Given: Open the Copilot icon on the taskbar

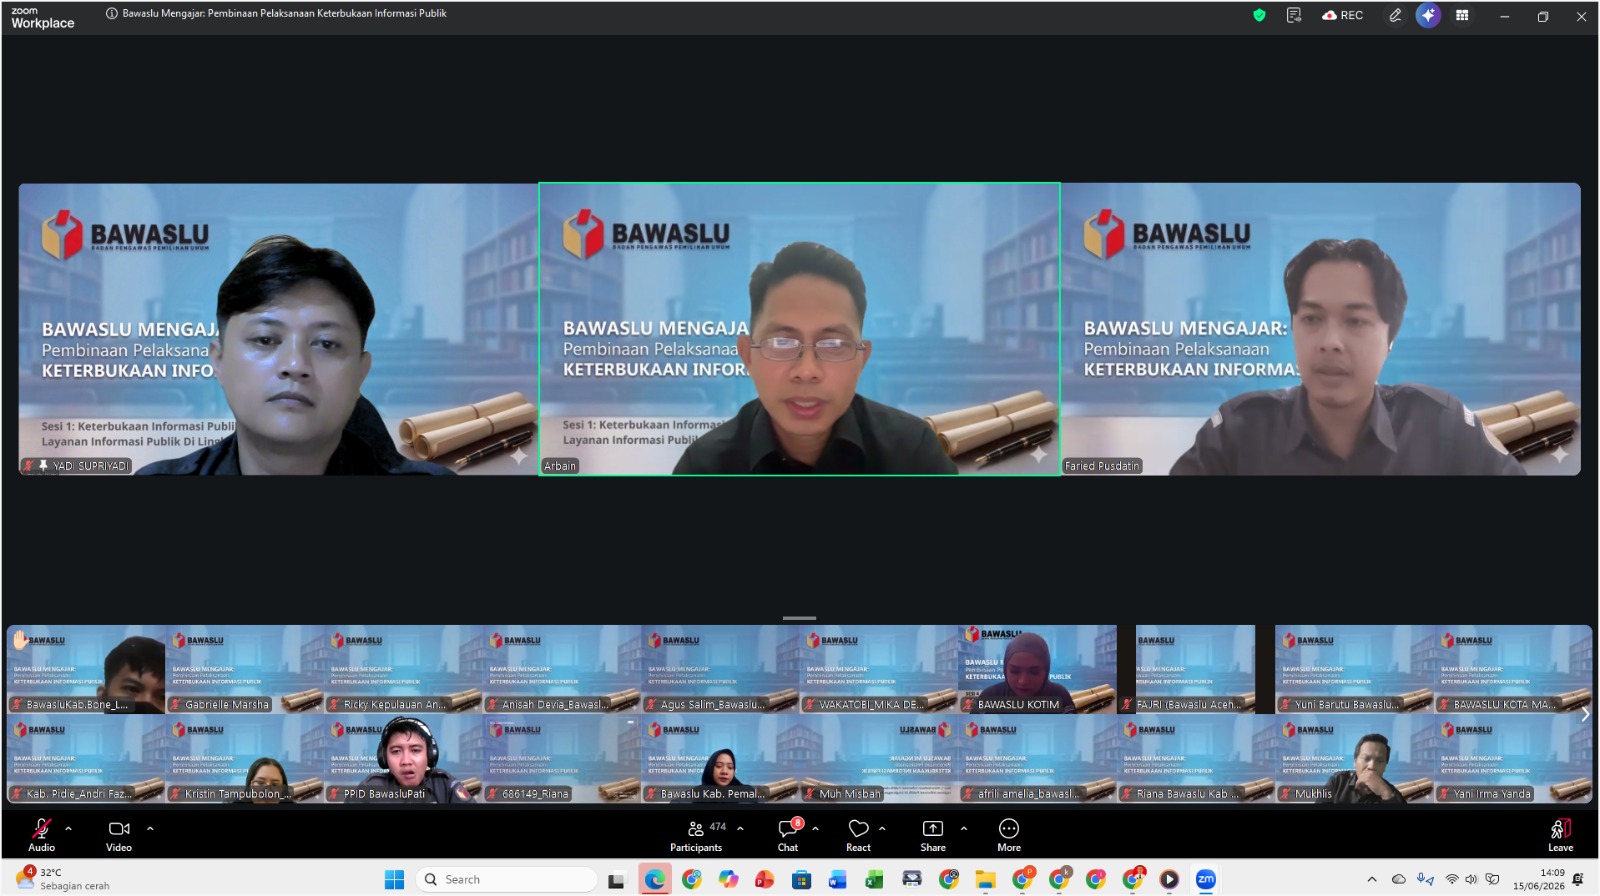Looking at the screenshot, I should pos(728,880).
